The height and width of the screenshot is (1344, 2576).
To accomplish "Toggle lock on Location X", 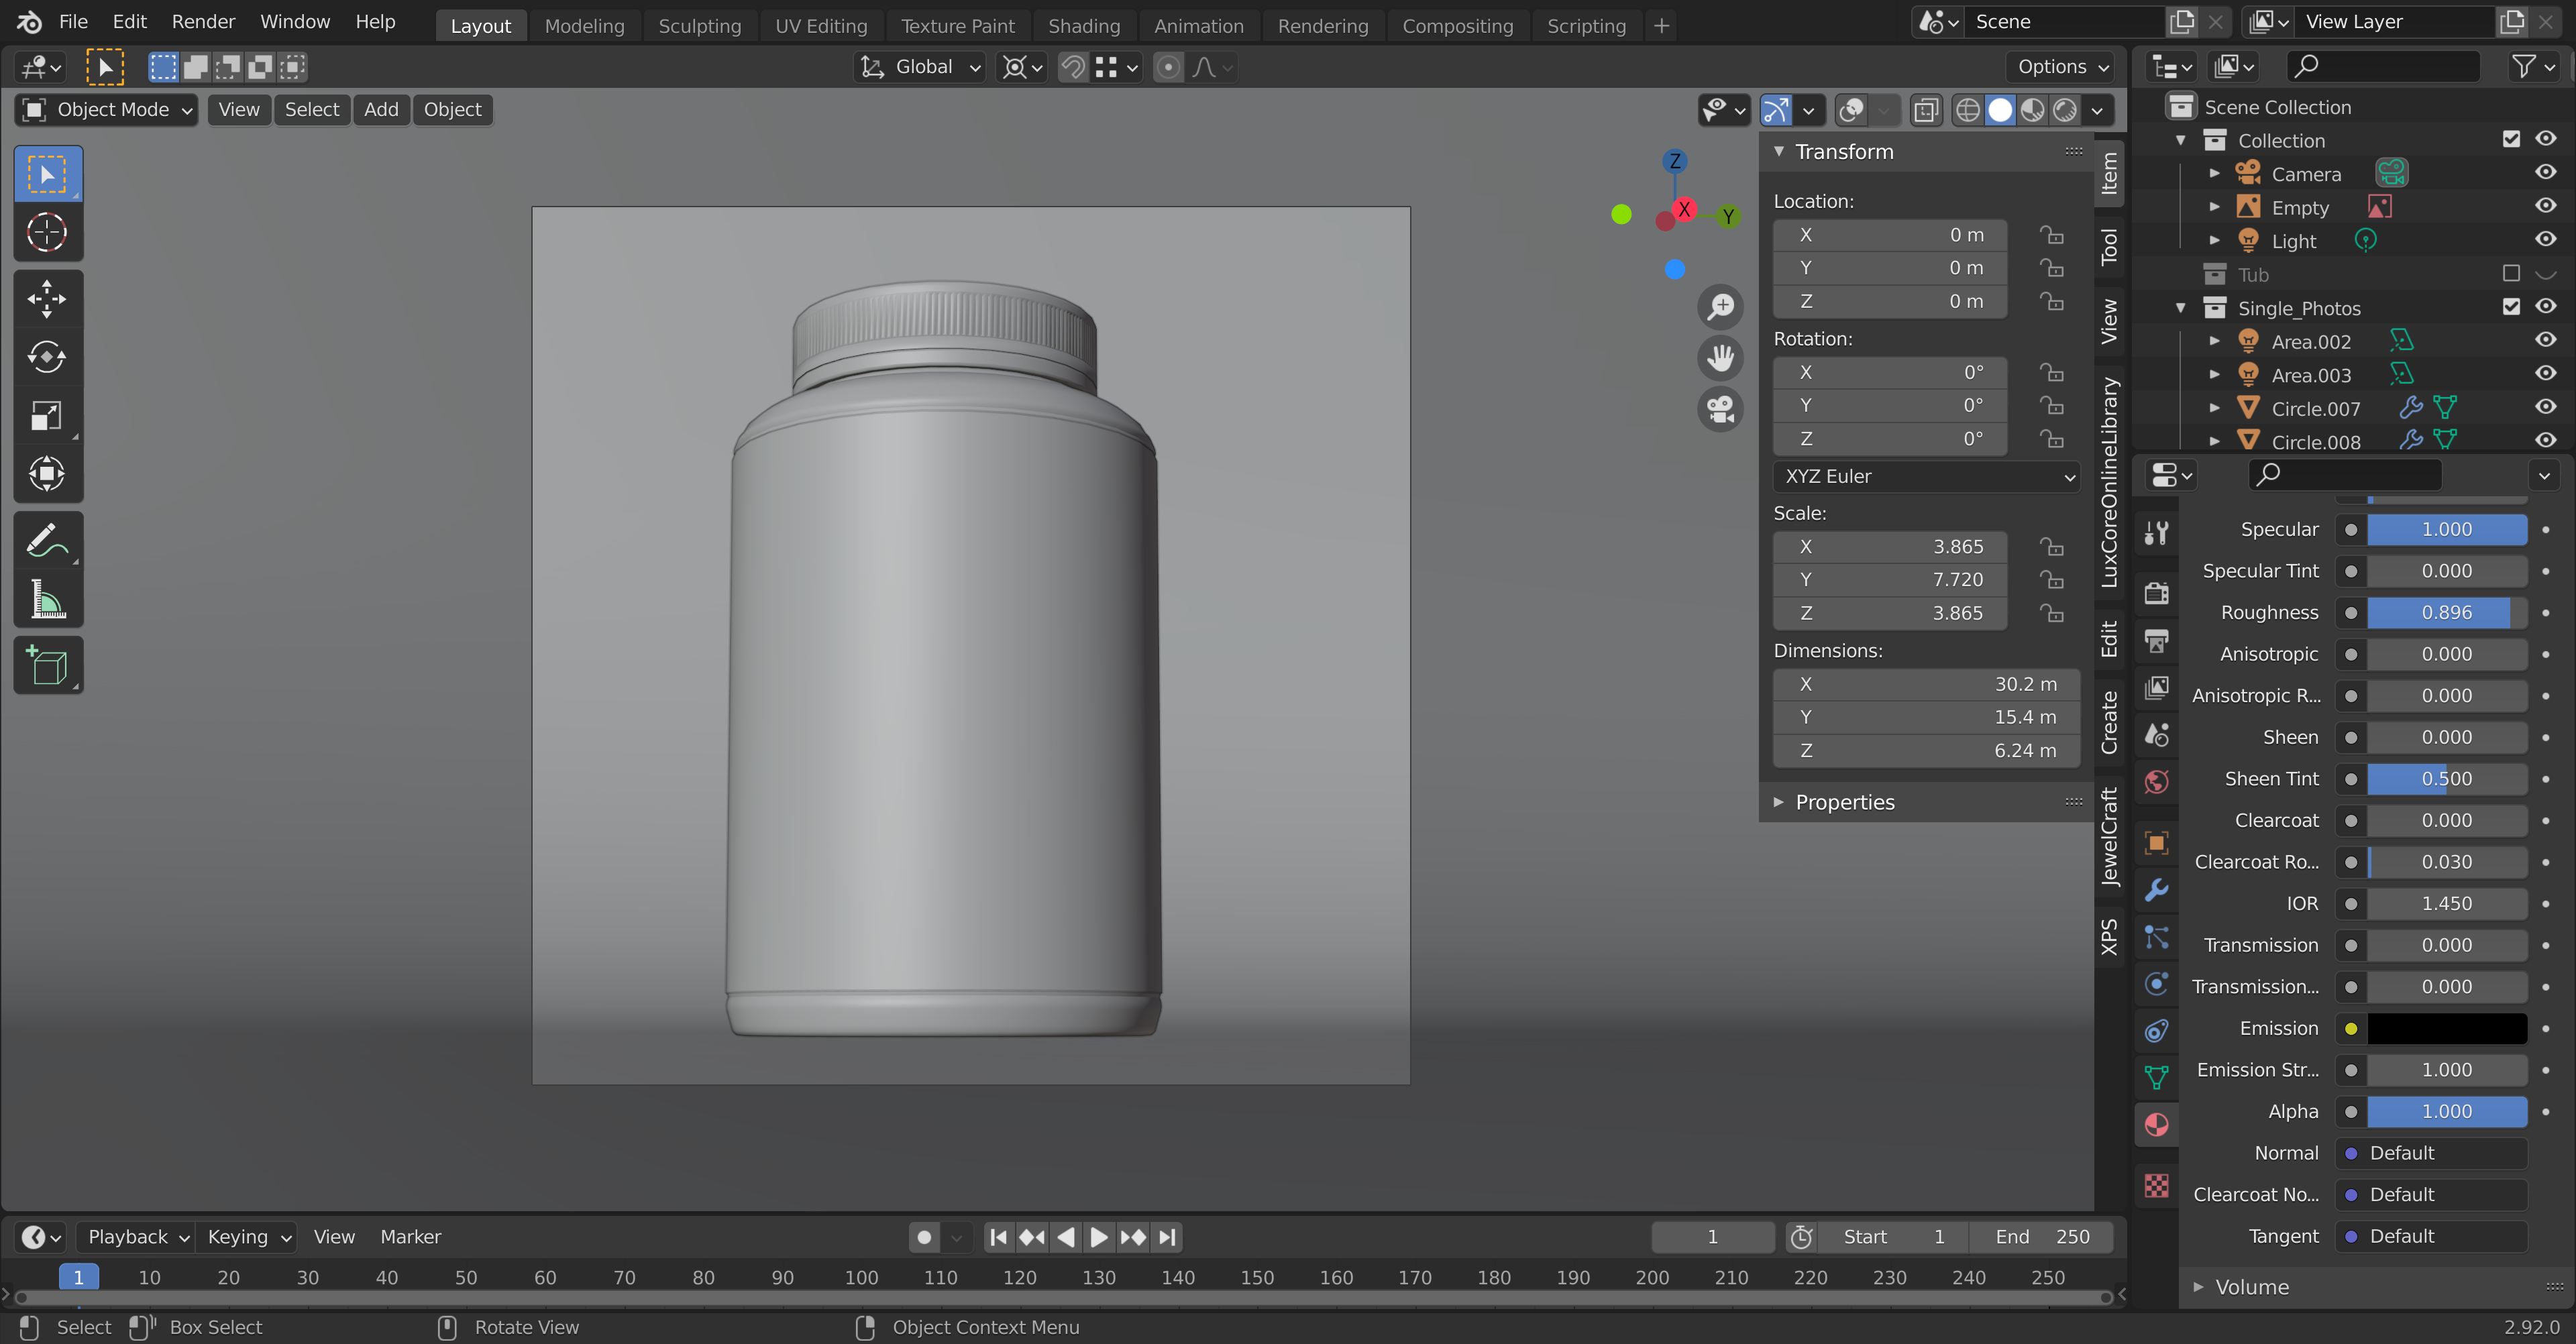I will tap(2051, 235).
